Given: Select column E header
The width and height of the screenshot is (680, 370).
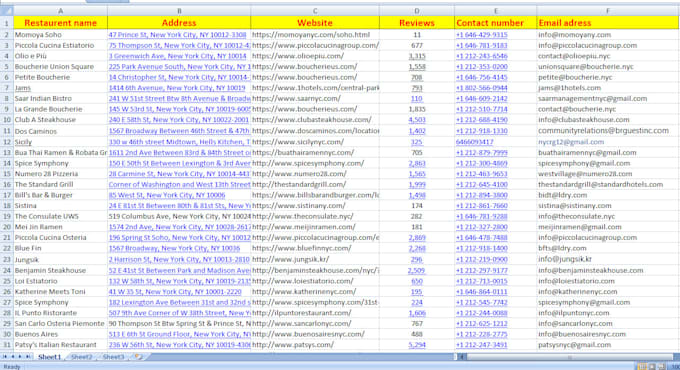Looking at the screenshot, I should click(x=495, y=11).
